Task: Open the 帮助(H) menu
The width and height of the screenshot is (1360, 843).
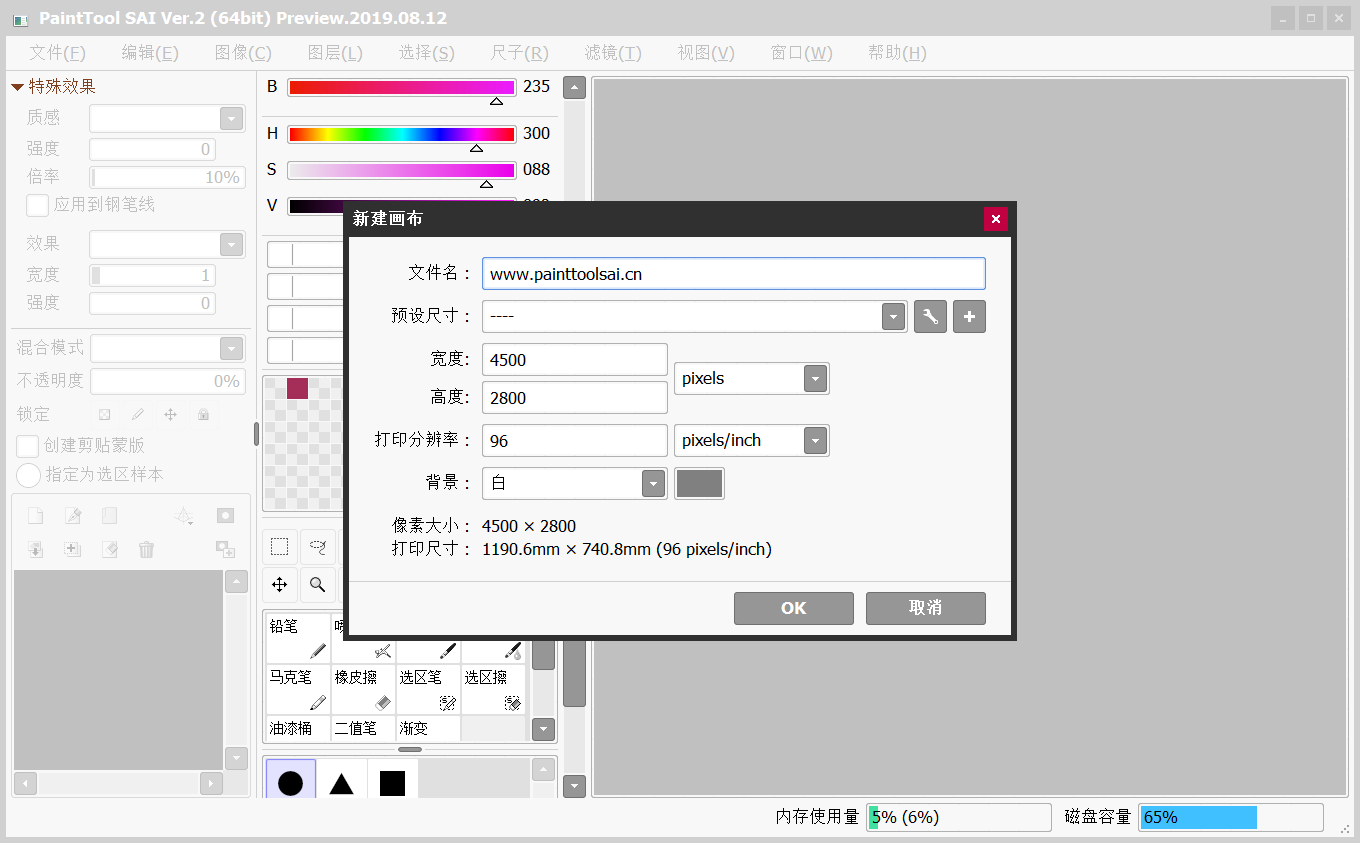Action: click(x=897, y=53)
